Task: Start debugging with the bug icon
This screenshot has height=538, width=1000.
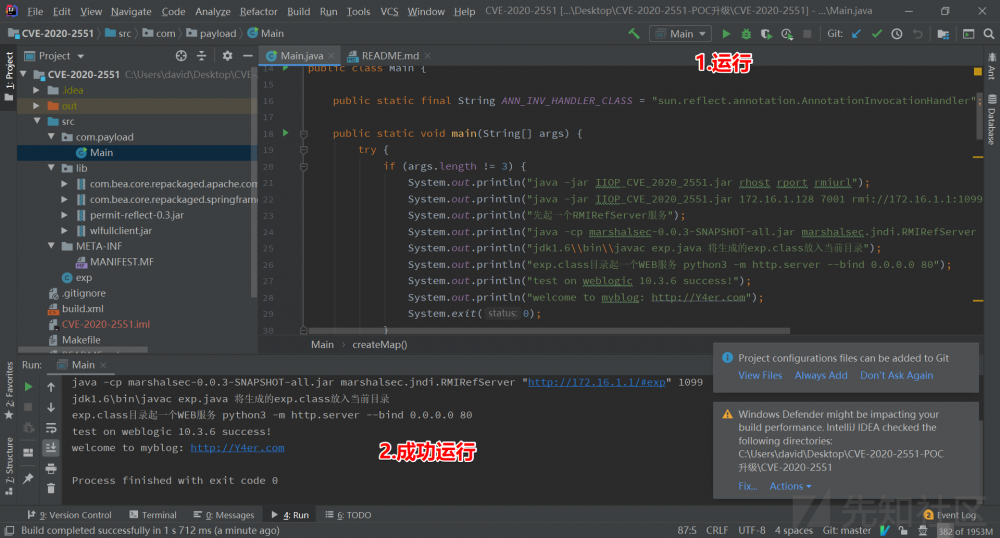Action: (x=746, y=34)
